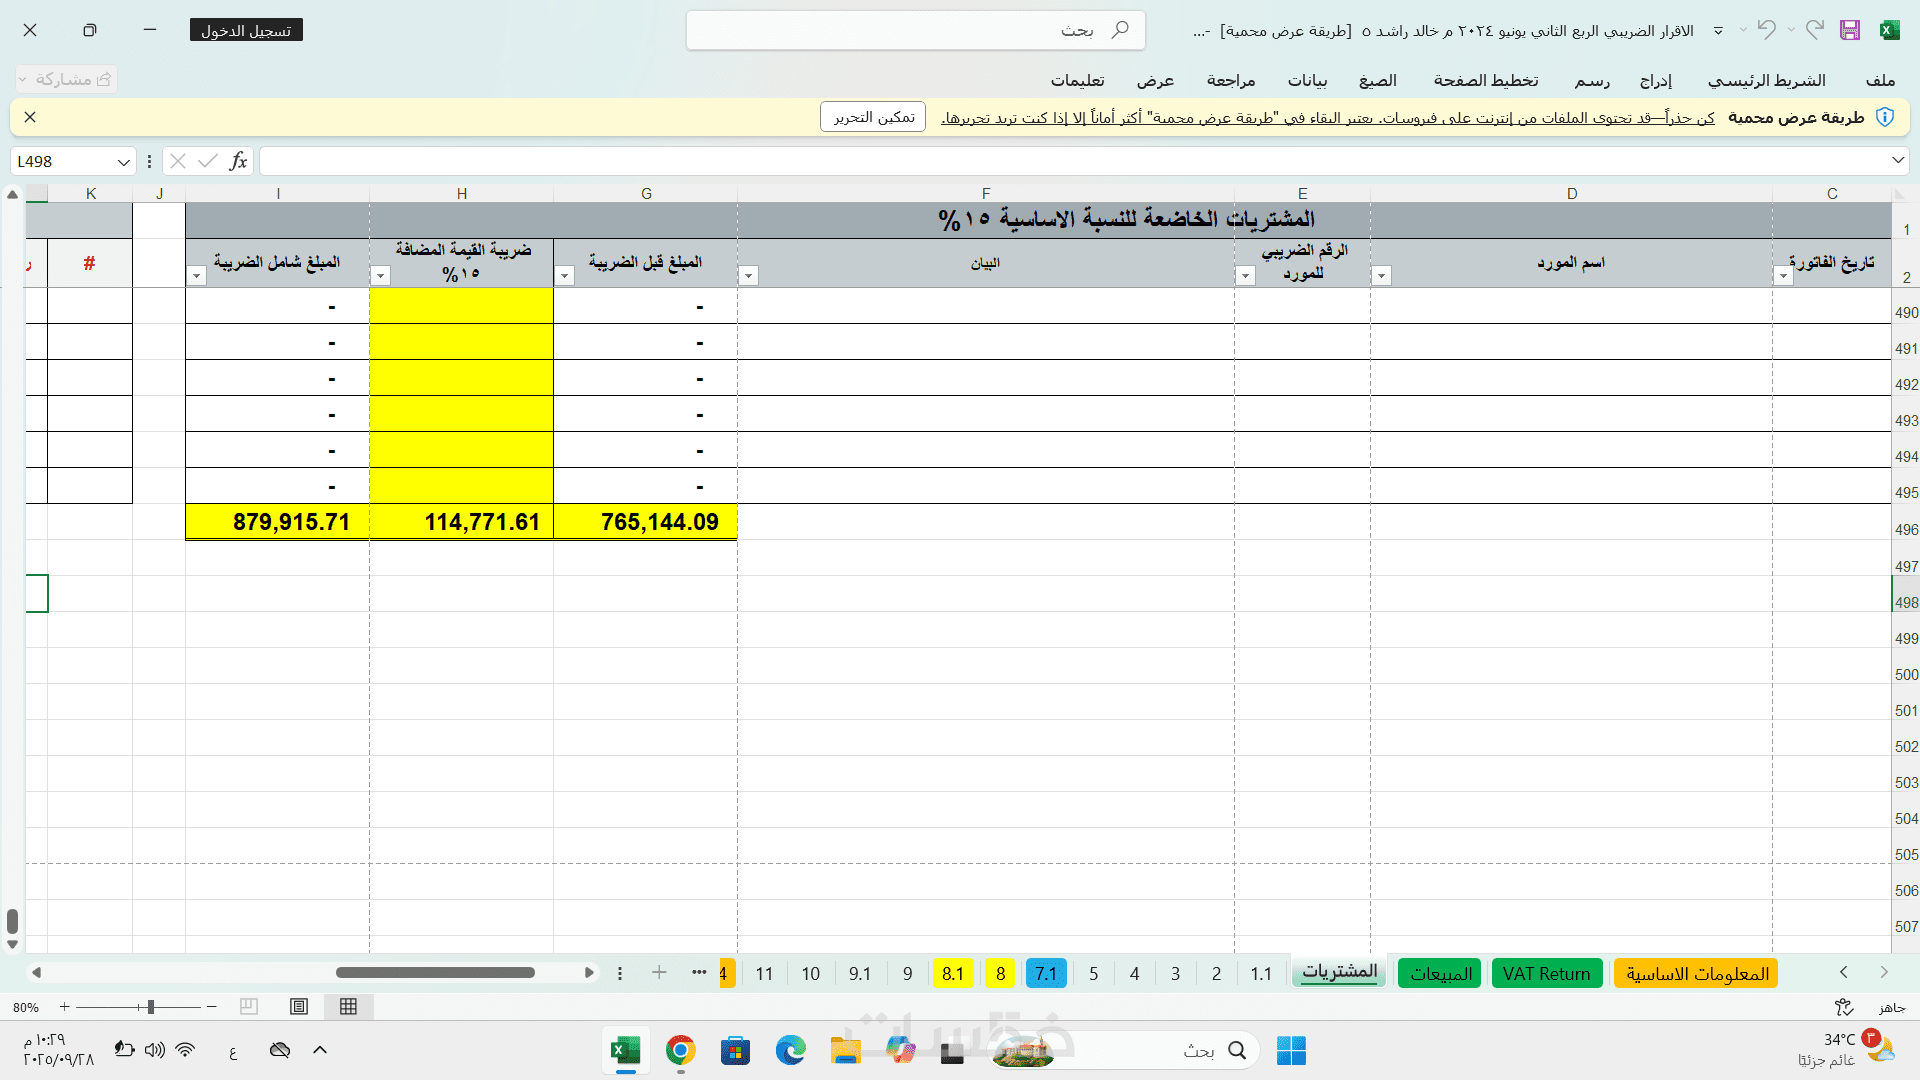This screenshot has width=1920, height=1080.
Task: Open filter dropdown for supplier name column
Action: pyautogui.click(x=1381, y=276)
